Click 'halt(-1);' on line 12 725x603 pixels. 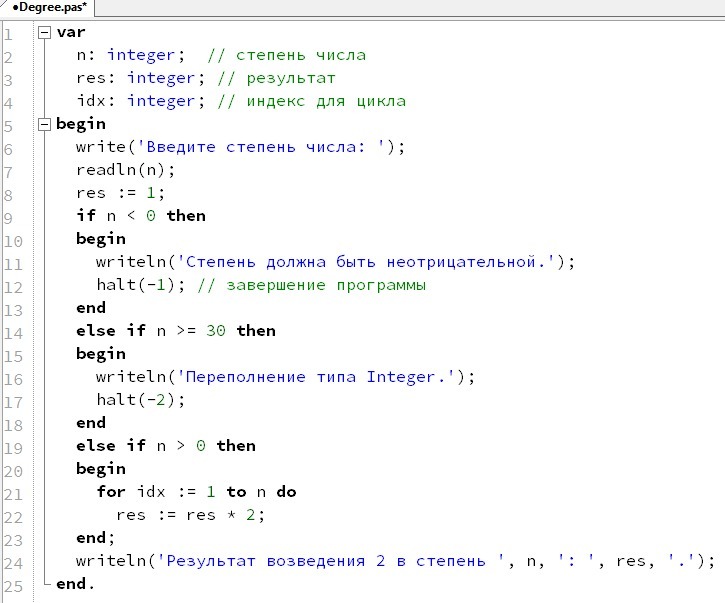141,285
